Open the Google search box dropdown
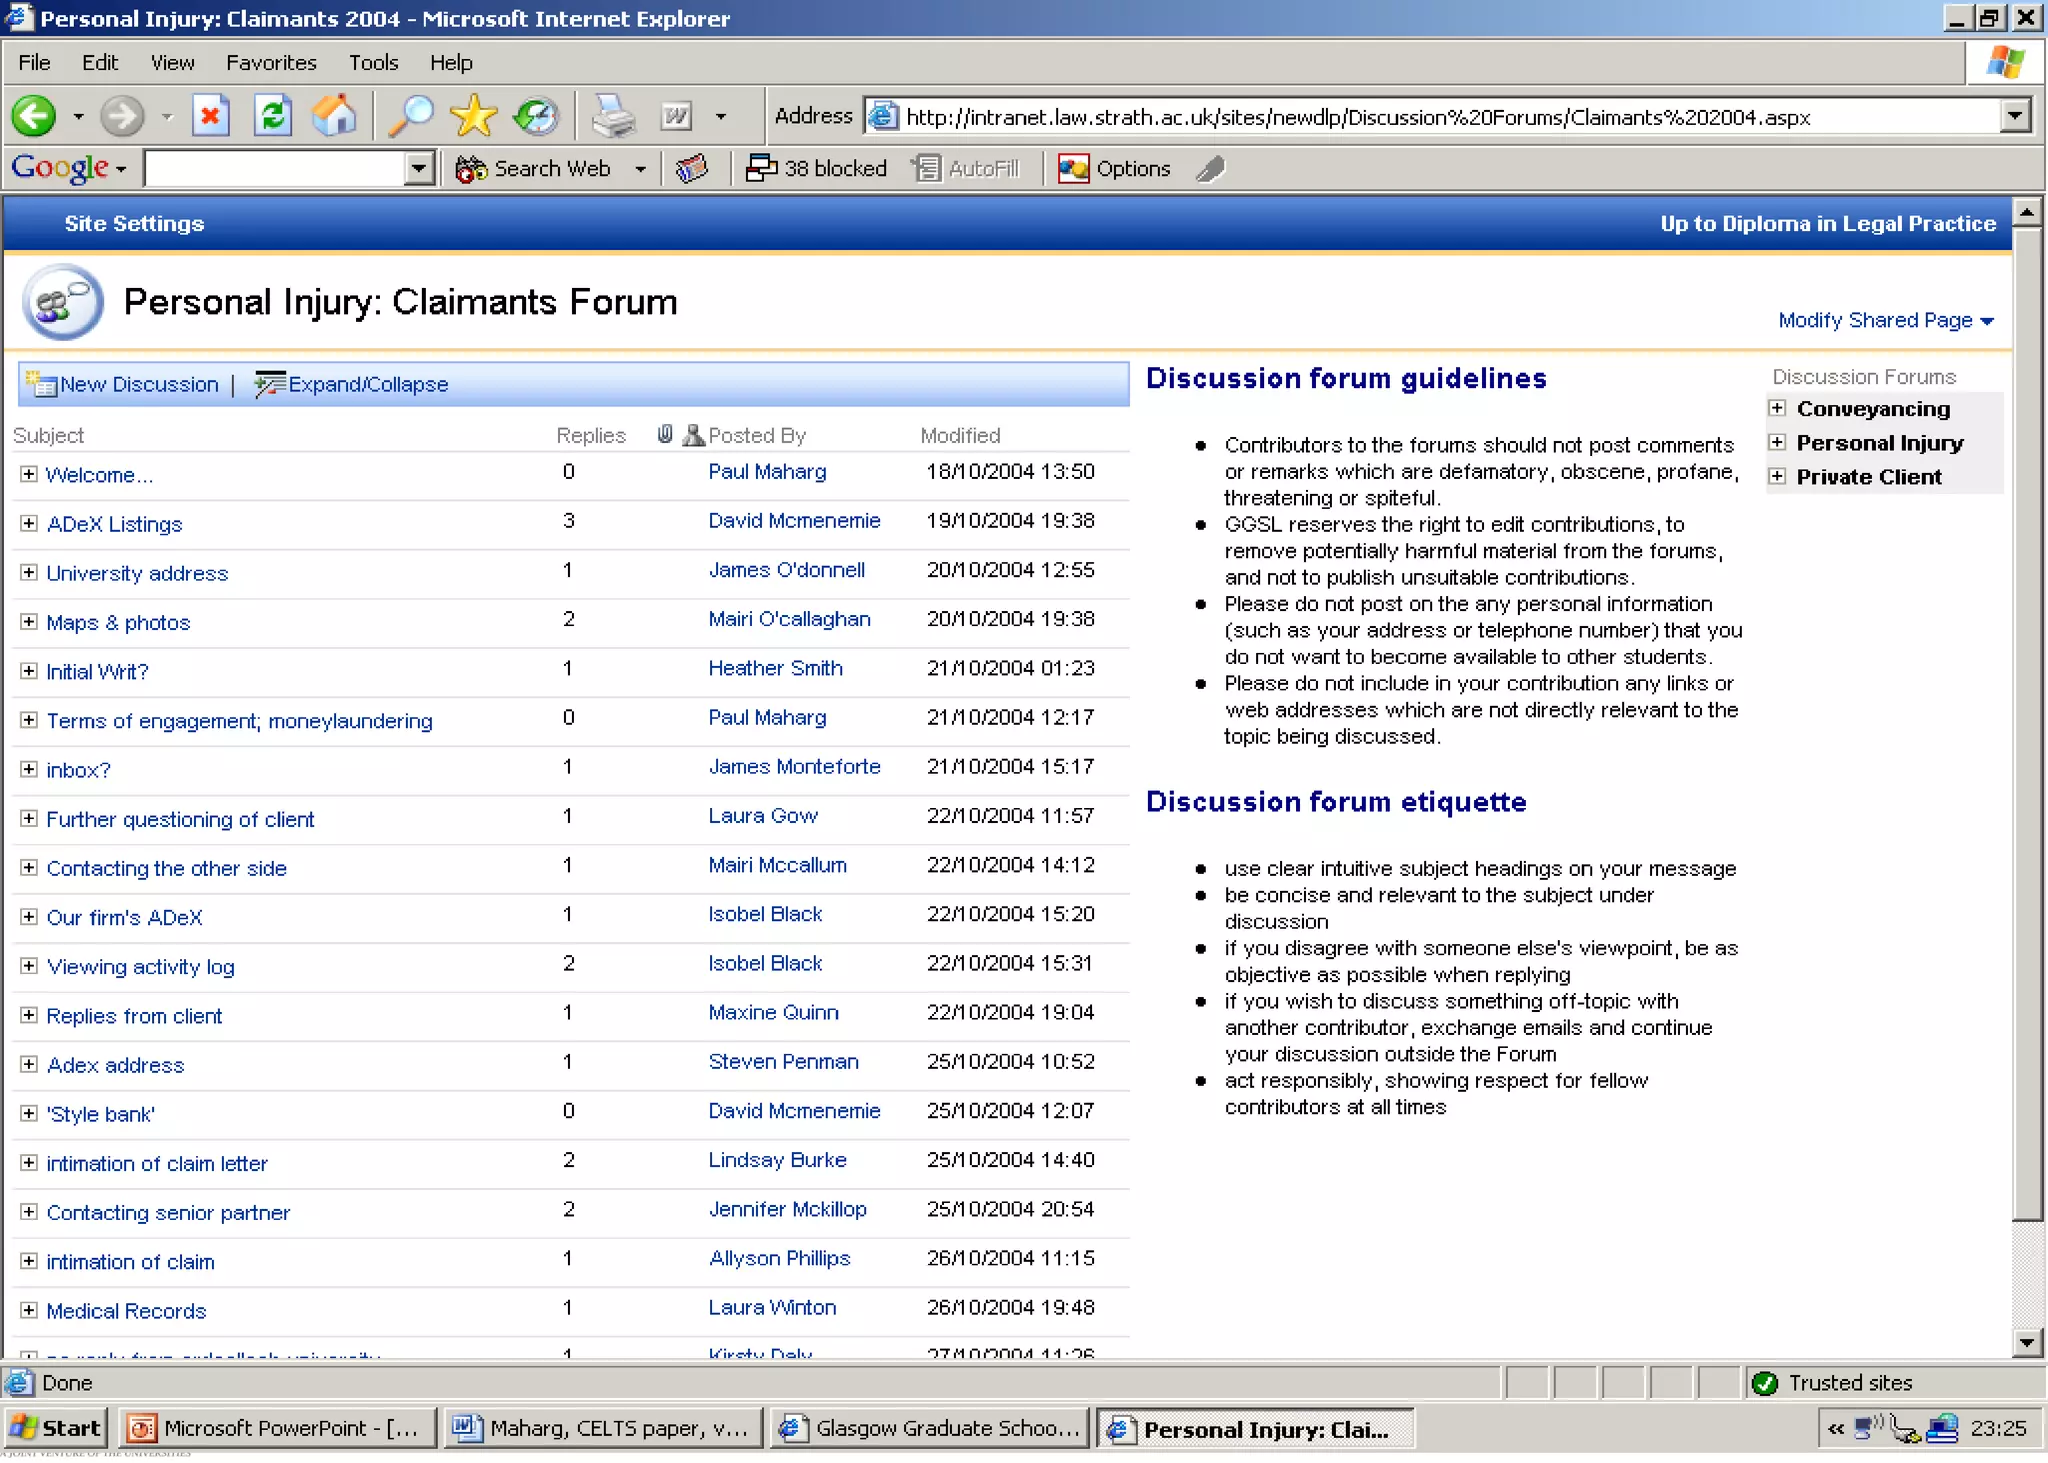Viewport: 2048px width, 1463px height. point(420,169)
